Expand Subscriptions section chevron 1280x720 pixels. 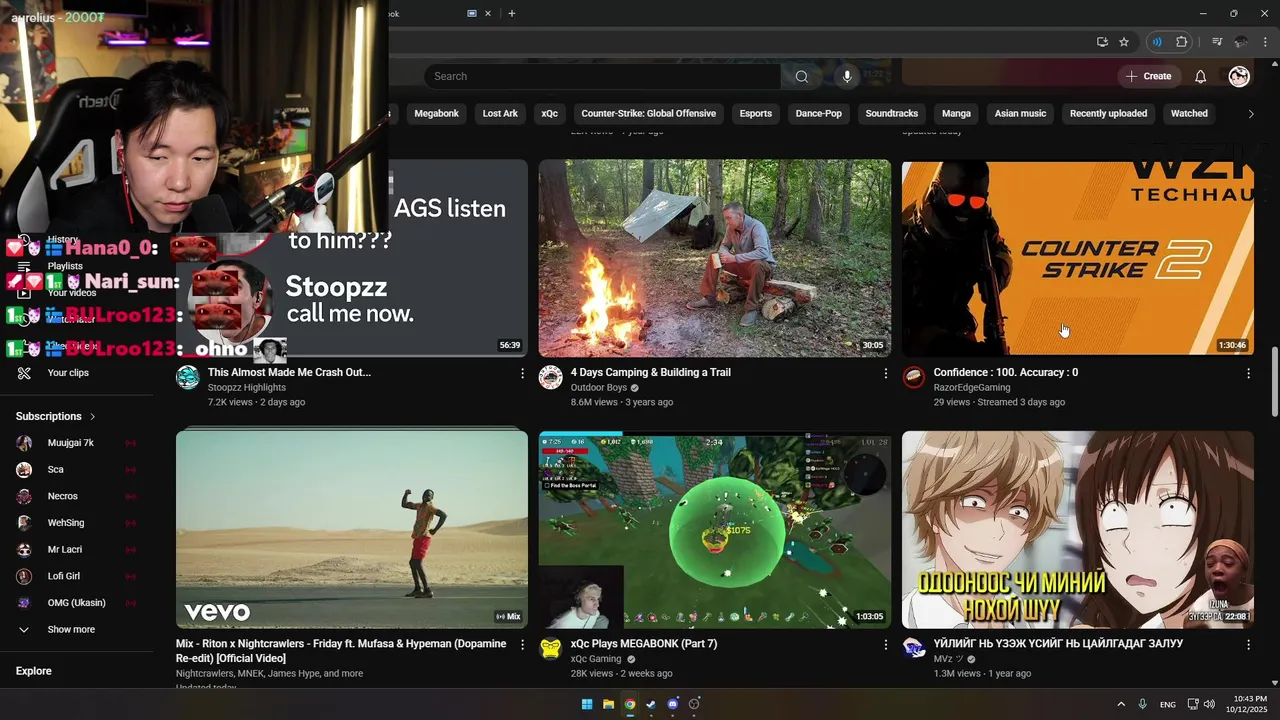coord(93,416)
